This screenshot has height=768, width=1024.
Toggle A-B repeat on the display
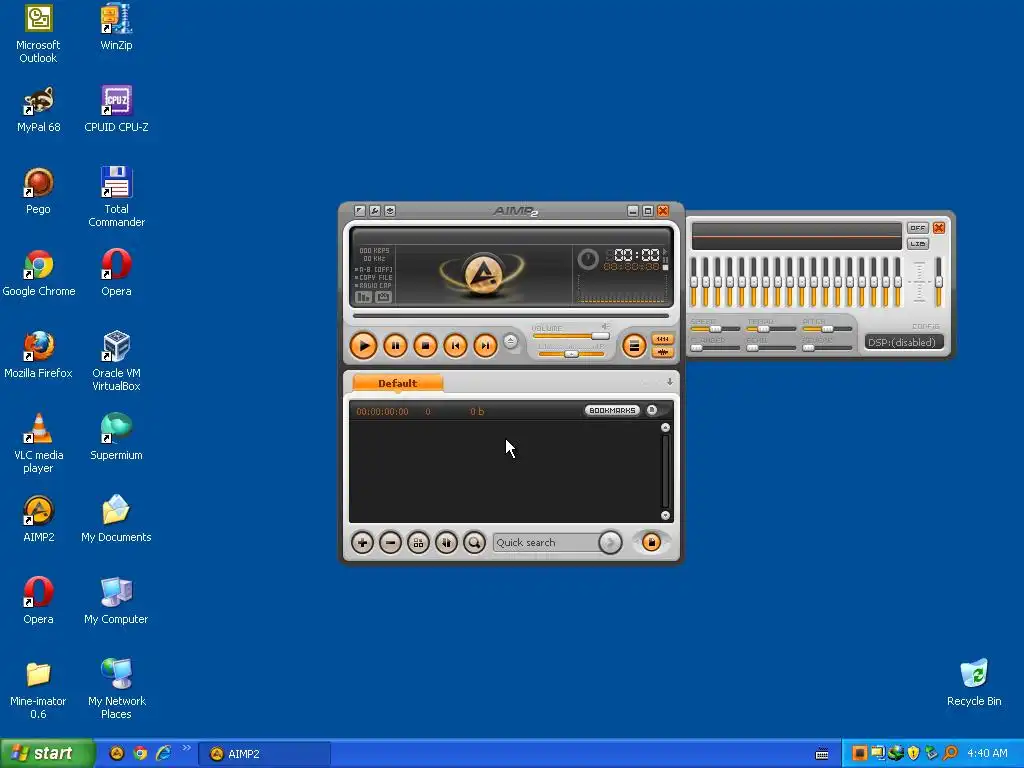374,269
